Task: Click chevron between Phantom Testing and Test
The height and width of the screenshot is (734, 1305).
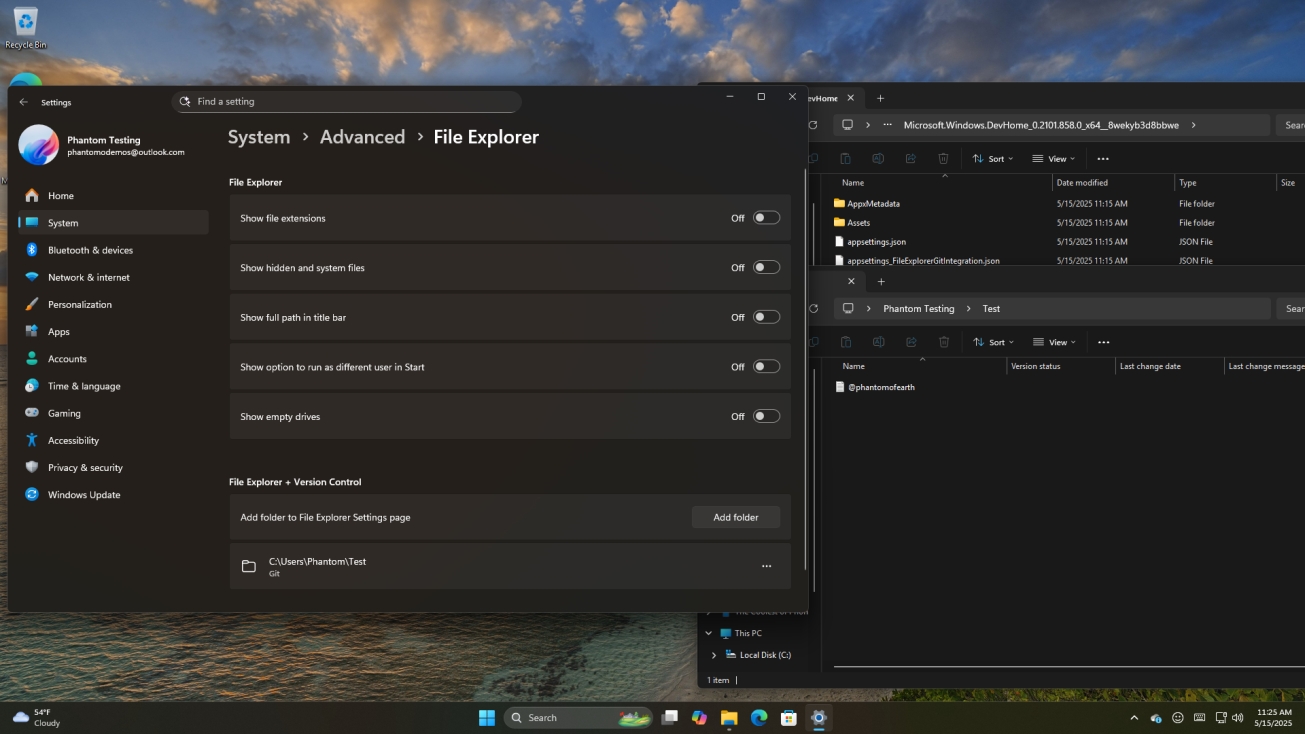Action: pos(969,309)
